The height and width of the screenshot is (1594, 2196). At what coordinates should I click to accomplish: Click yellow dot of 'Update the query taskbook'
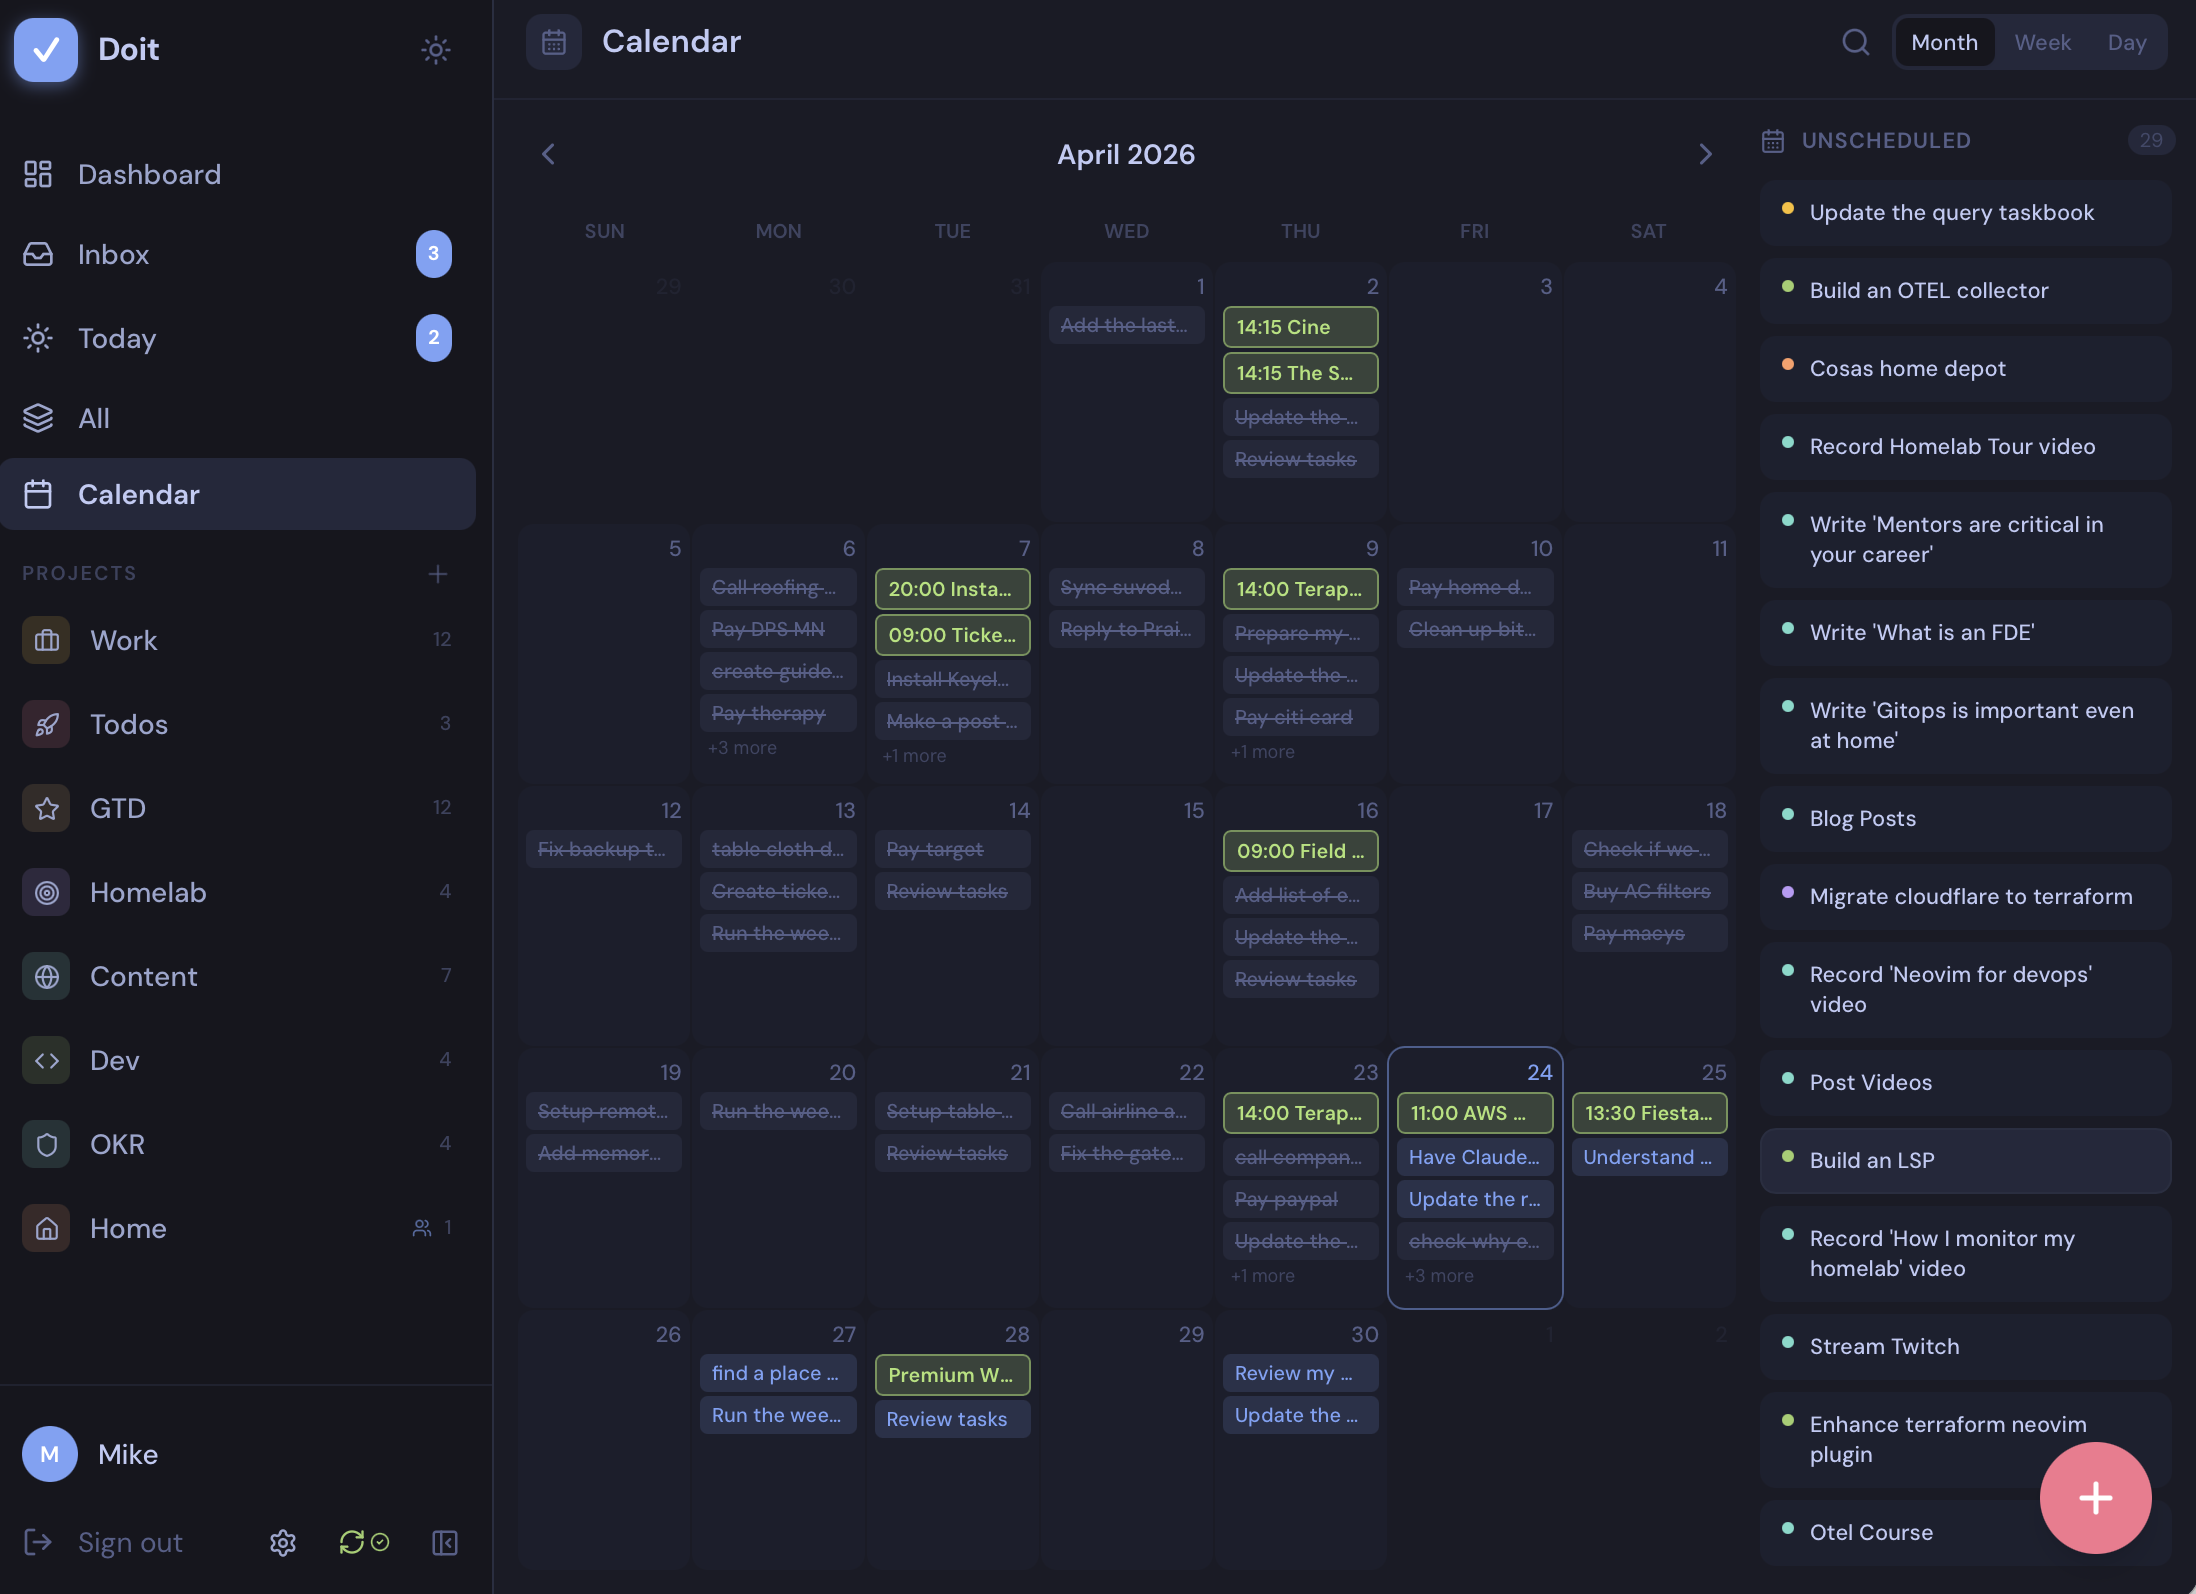coord(1788,208)
